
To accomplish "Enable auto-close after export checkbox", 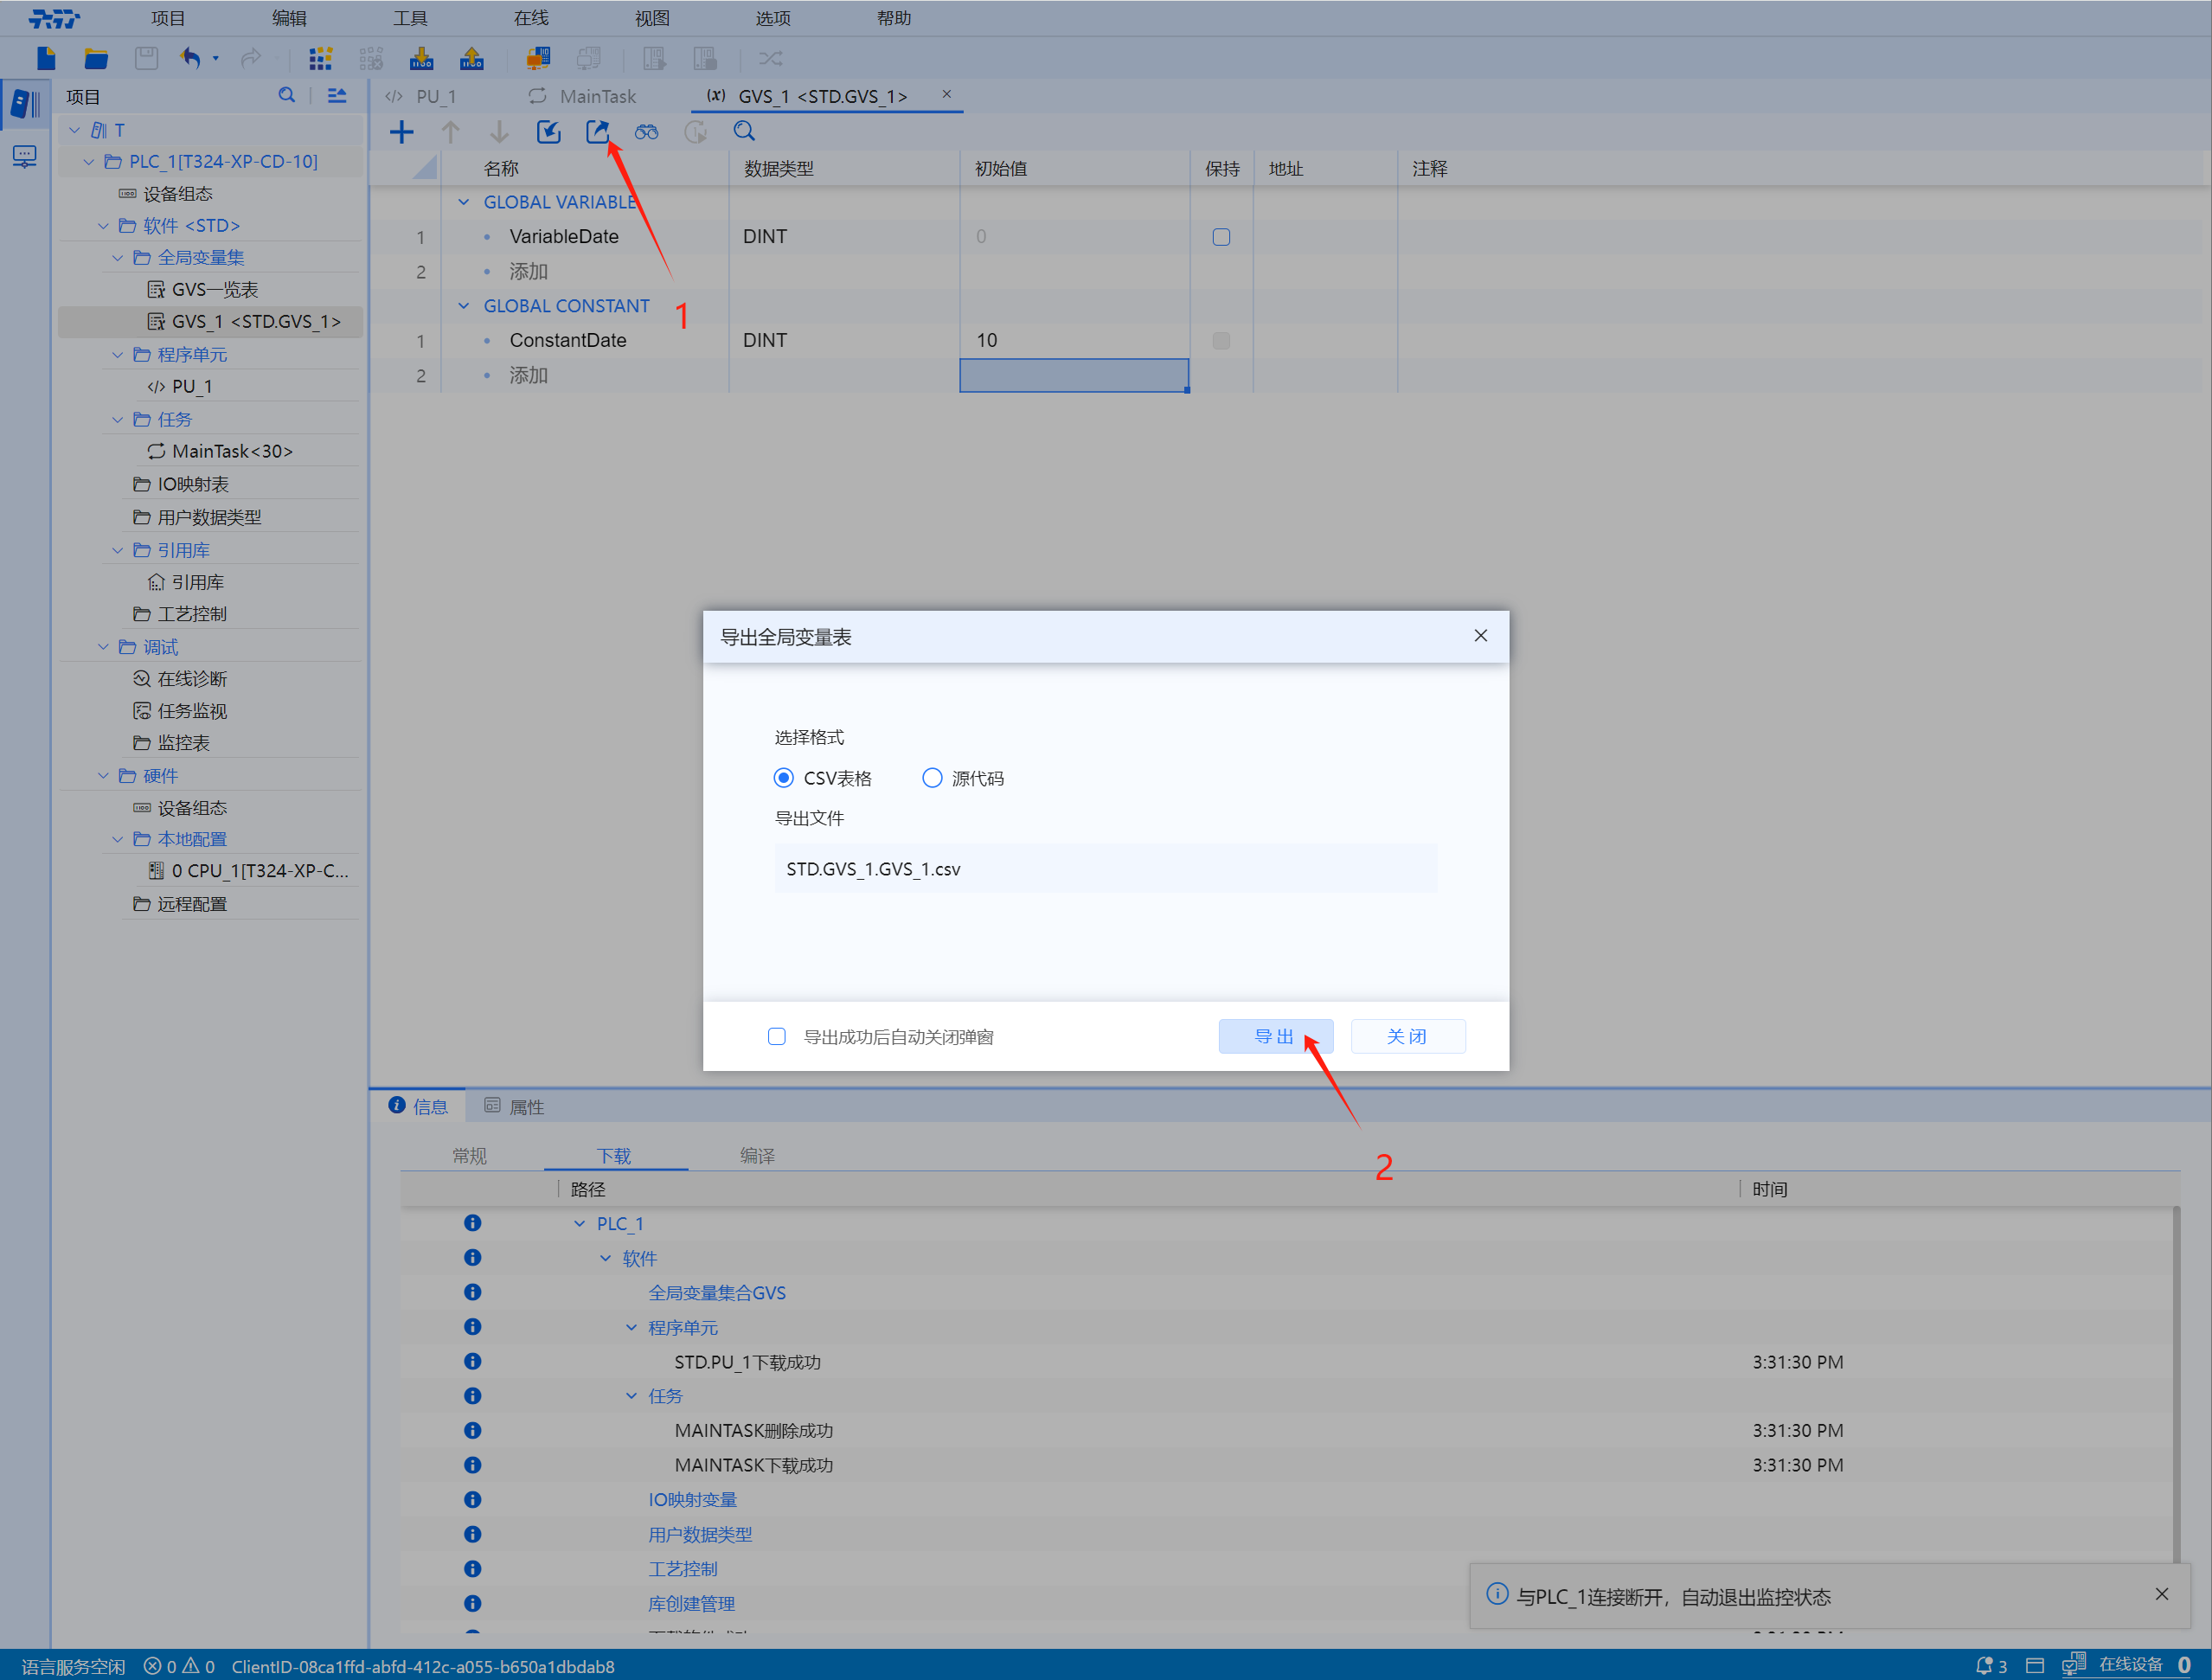I will coord(777,1036).
